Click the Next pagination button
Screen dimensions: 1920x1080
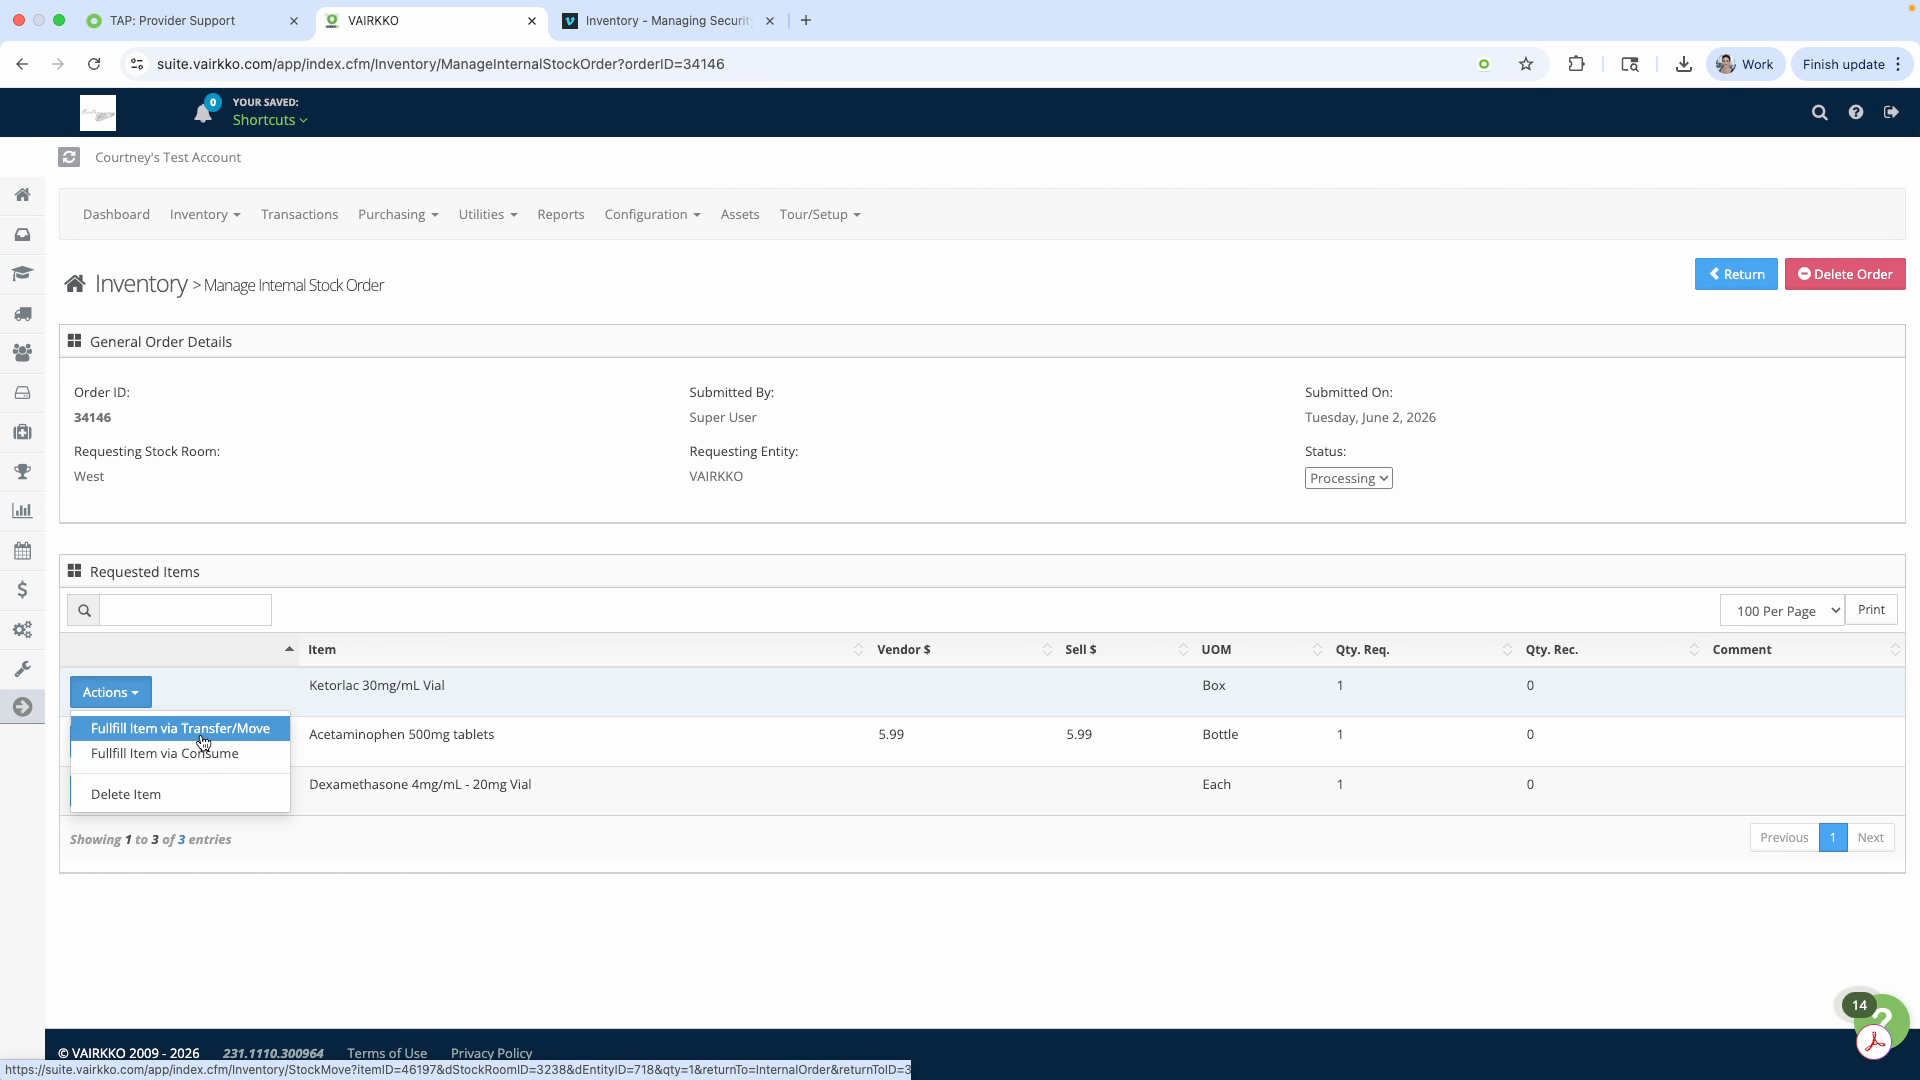(x=1871, y=838)
